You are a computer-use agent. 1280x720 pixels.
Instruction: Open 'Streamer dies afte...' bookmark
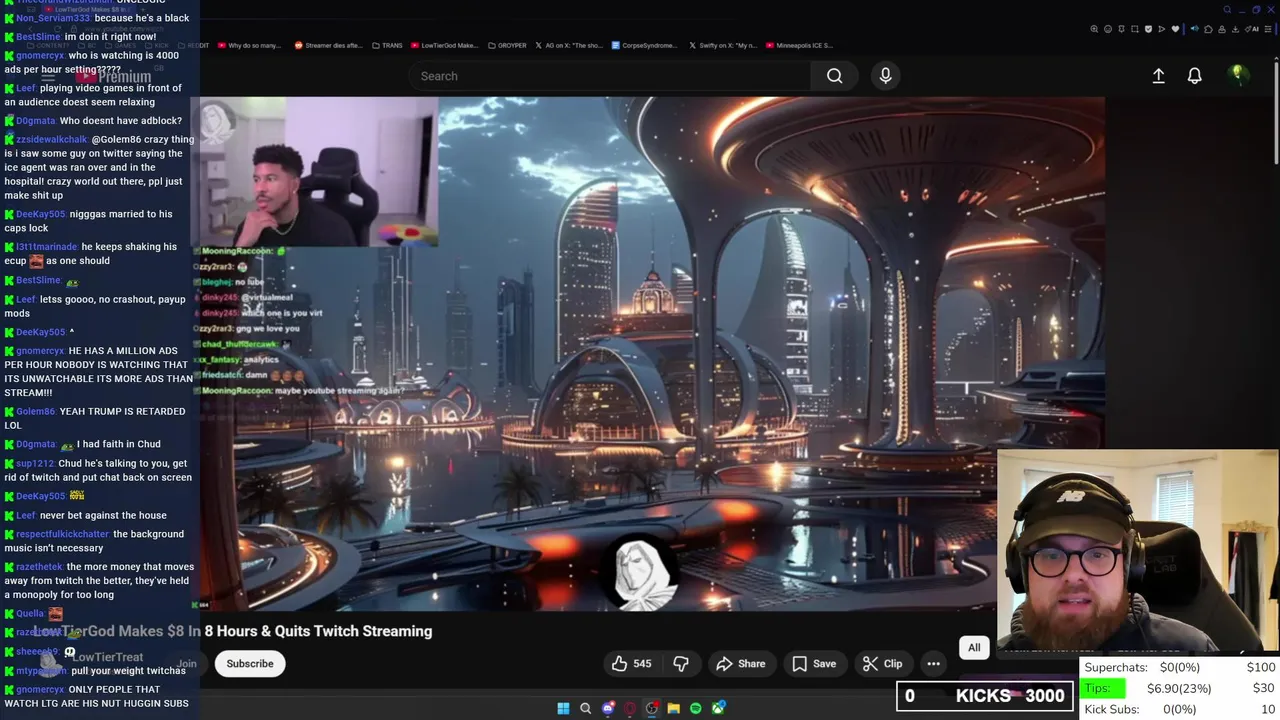pos(328,45)
